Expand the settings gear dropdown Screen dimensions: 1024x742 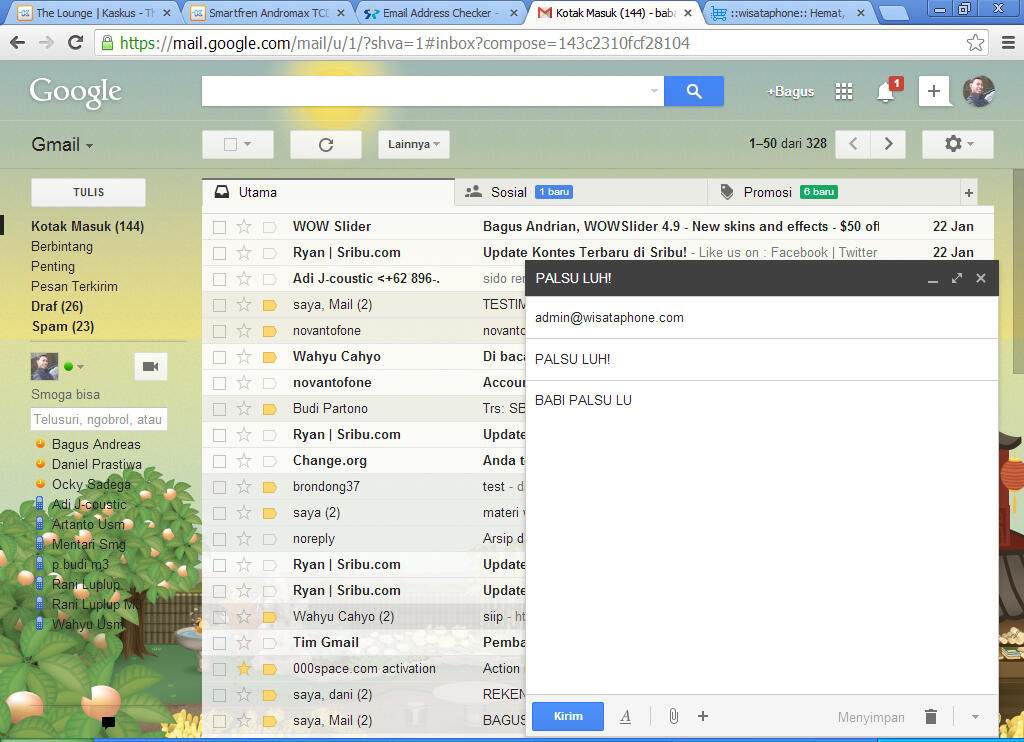(956, 144)
